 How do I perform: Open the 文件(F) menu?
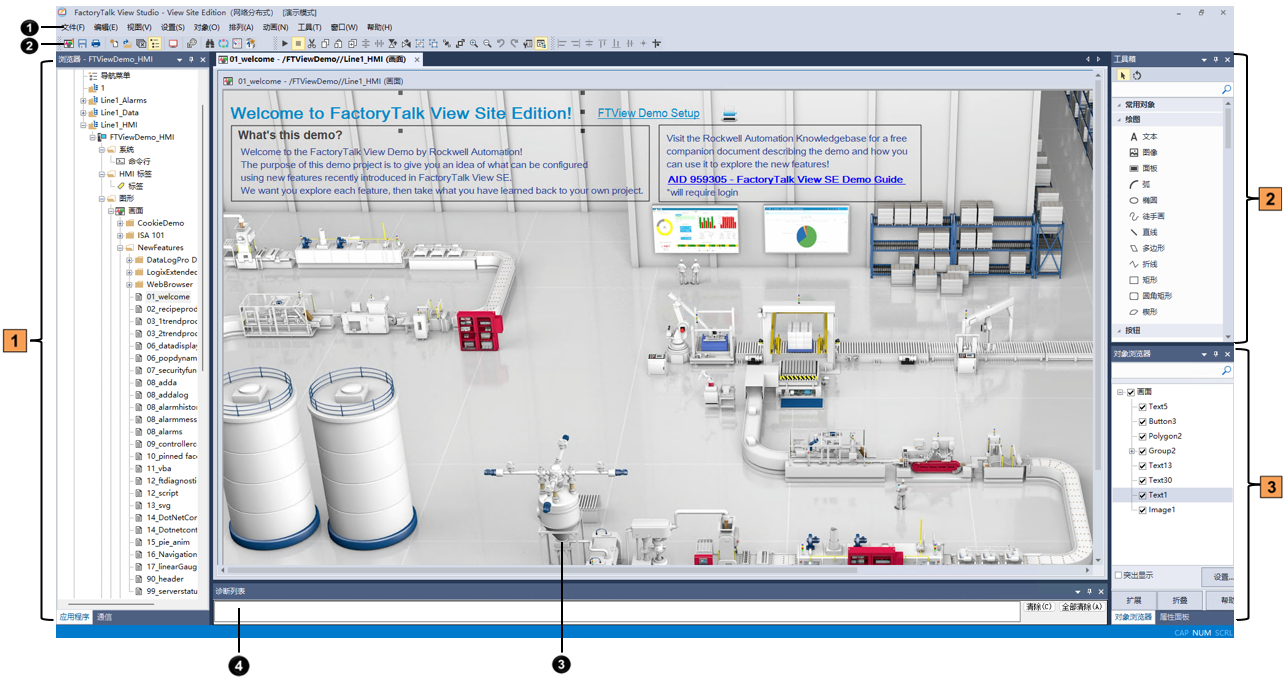(x=73, y=27)
